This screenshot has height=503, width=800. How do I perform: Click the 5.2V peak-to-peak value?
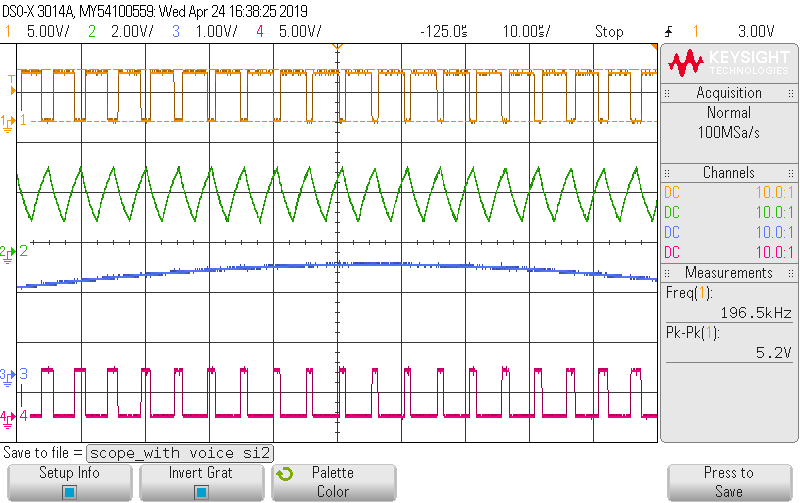click(x=773, y=353)
